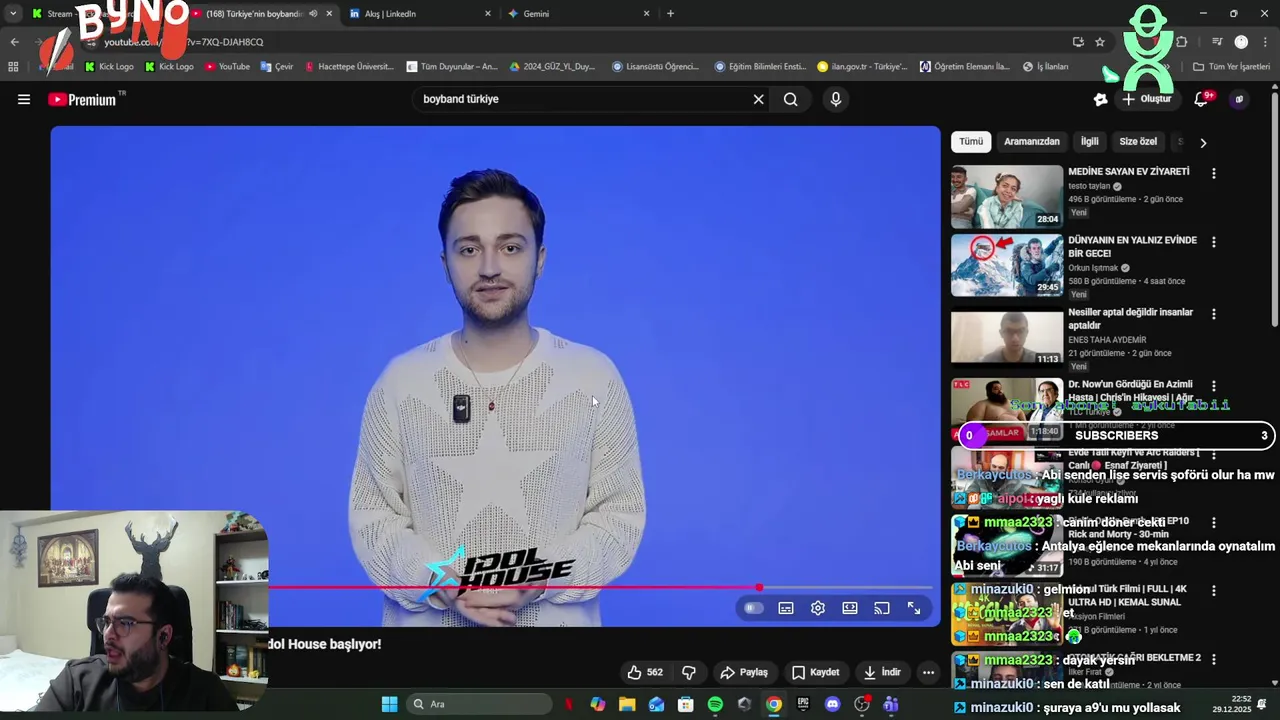Open options for DÜNYANIN EN YALNIZ EVİNDE video
1280x720 pixels.
pos(1214,242)
